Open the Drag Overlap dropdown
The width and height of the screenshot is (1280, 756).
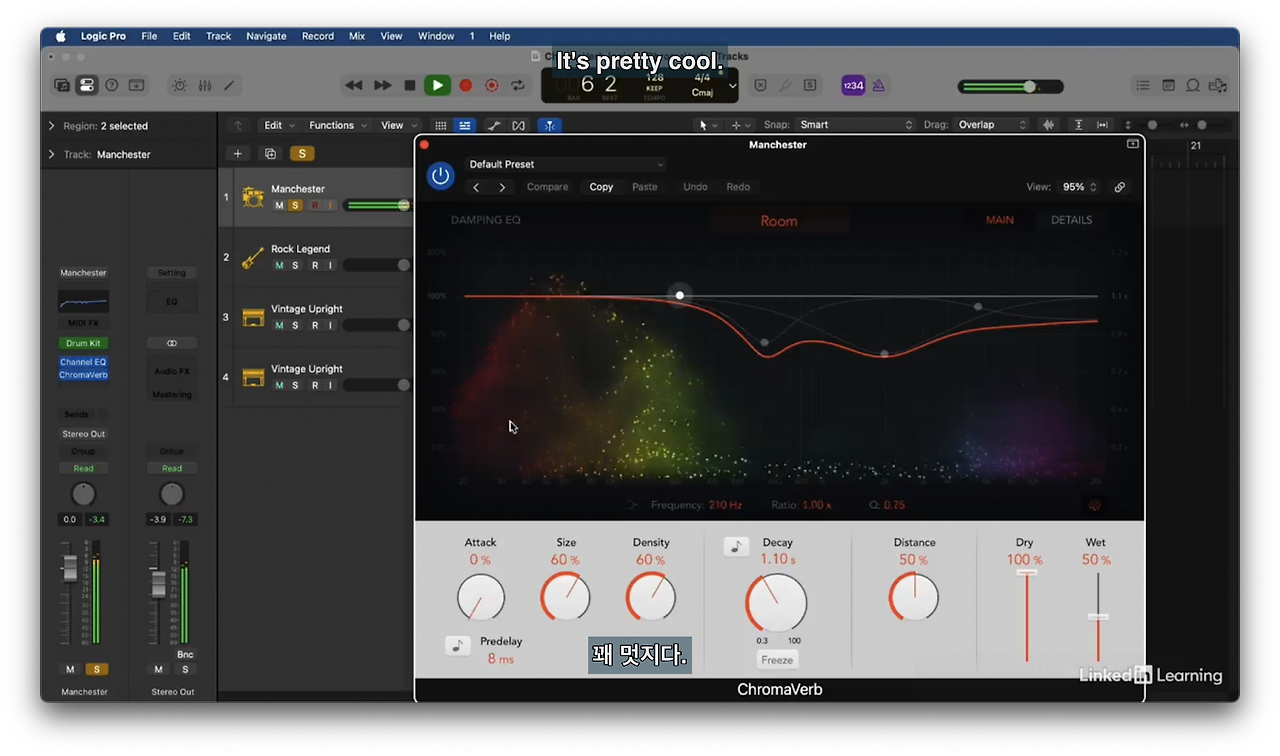[991, 125]
